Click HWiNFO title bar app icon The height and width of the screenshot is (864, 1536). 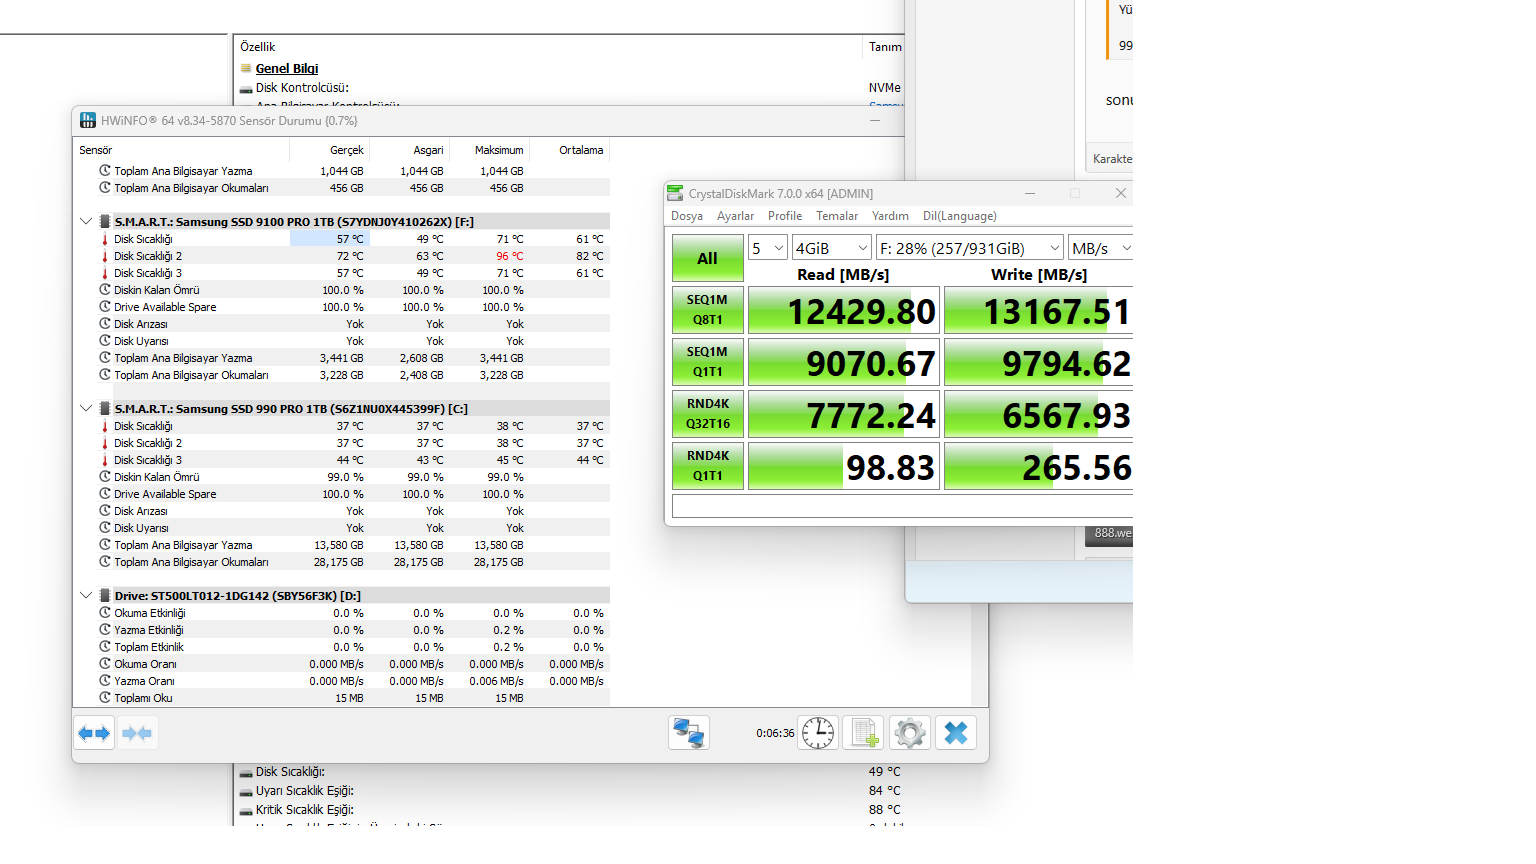point(88,121)
